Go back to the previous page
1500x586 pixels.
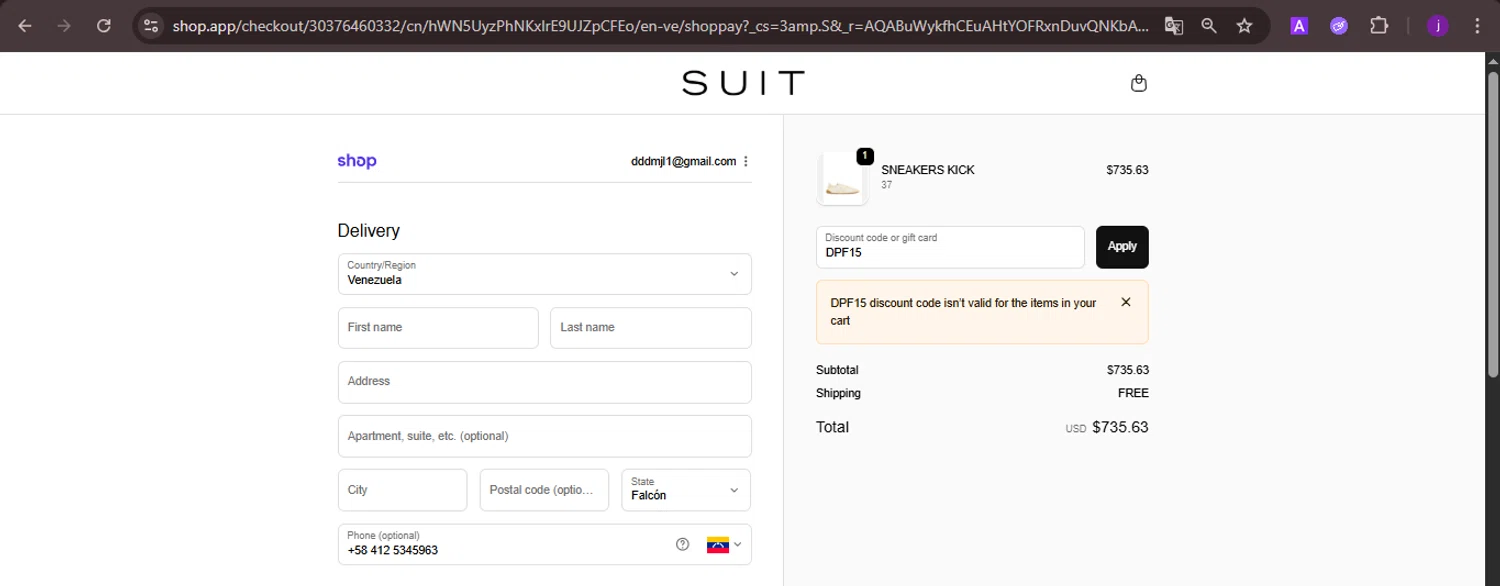point(25,26)
